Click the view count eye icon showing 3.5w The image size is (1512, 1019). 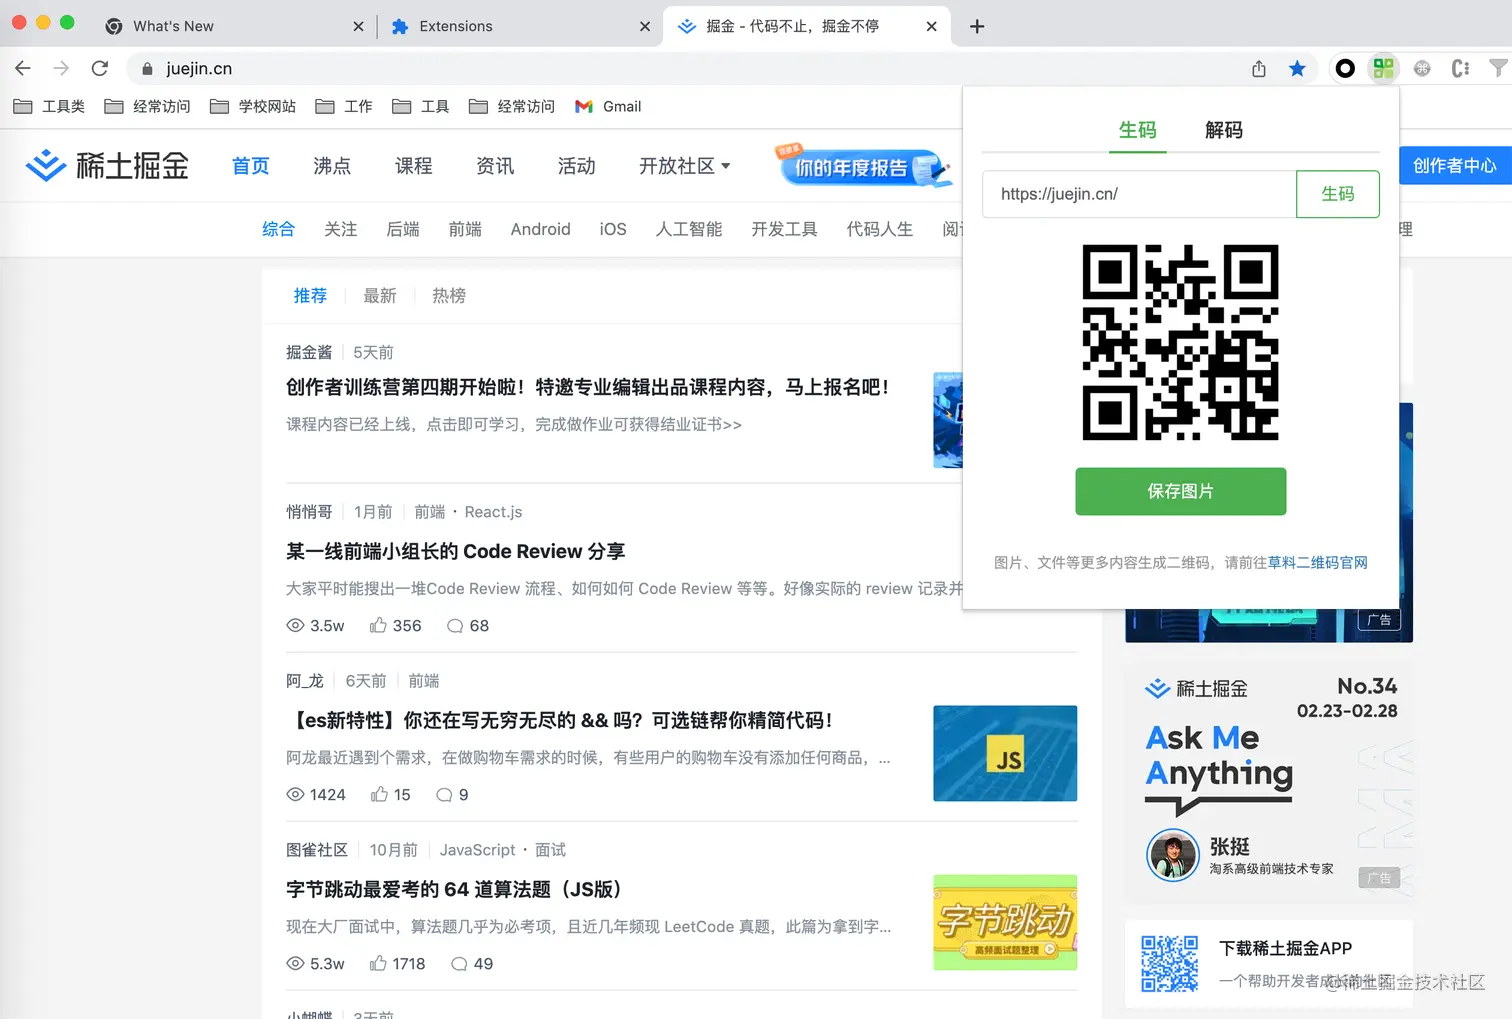(x=295, y=625)
